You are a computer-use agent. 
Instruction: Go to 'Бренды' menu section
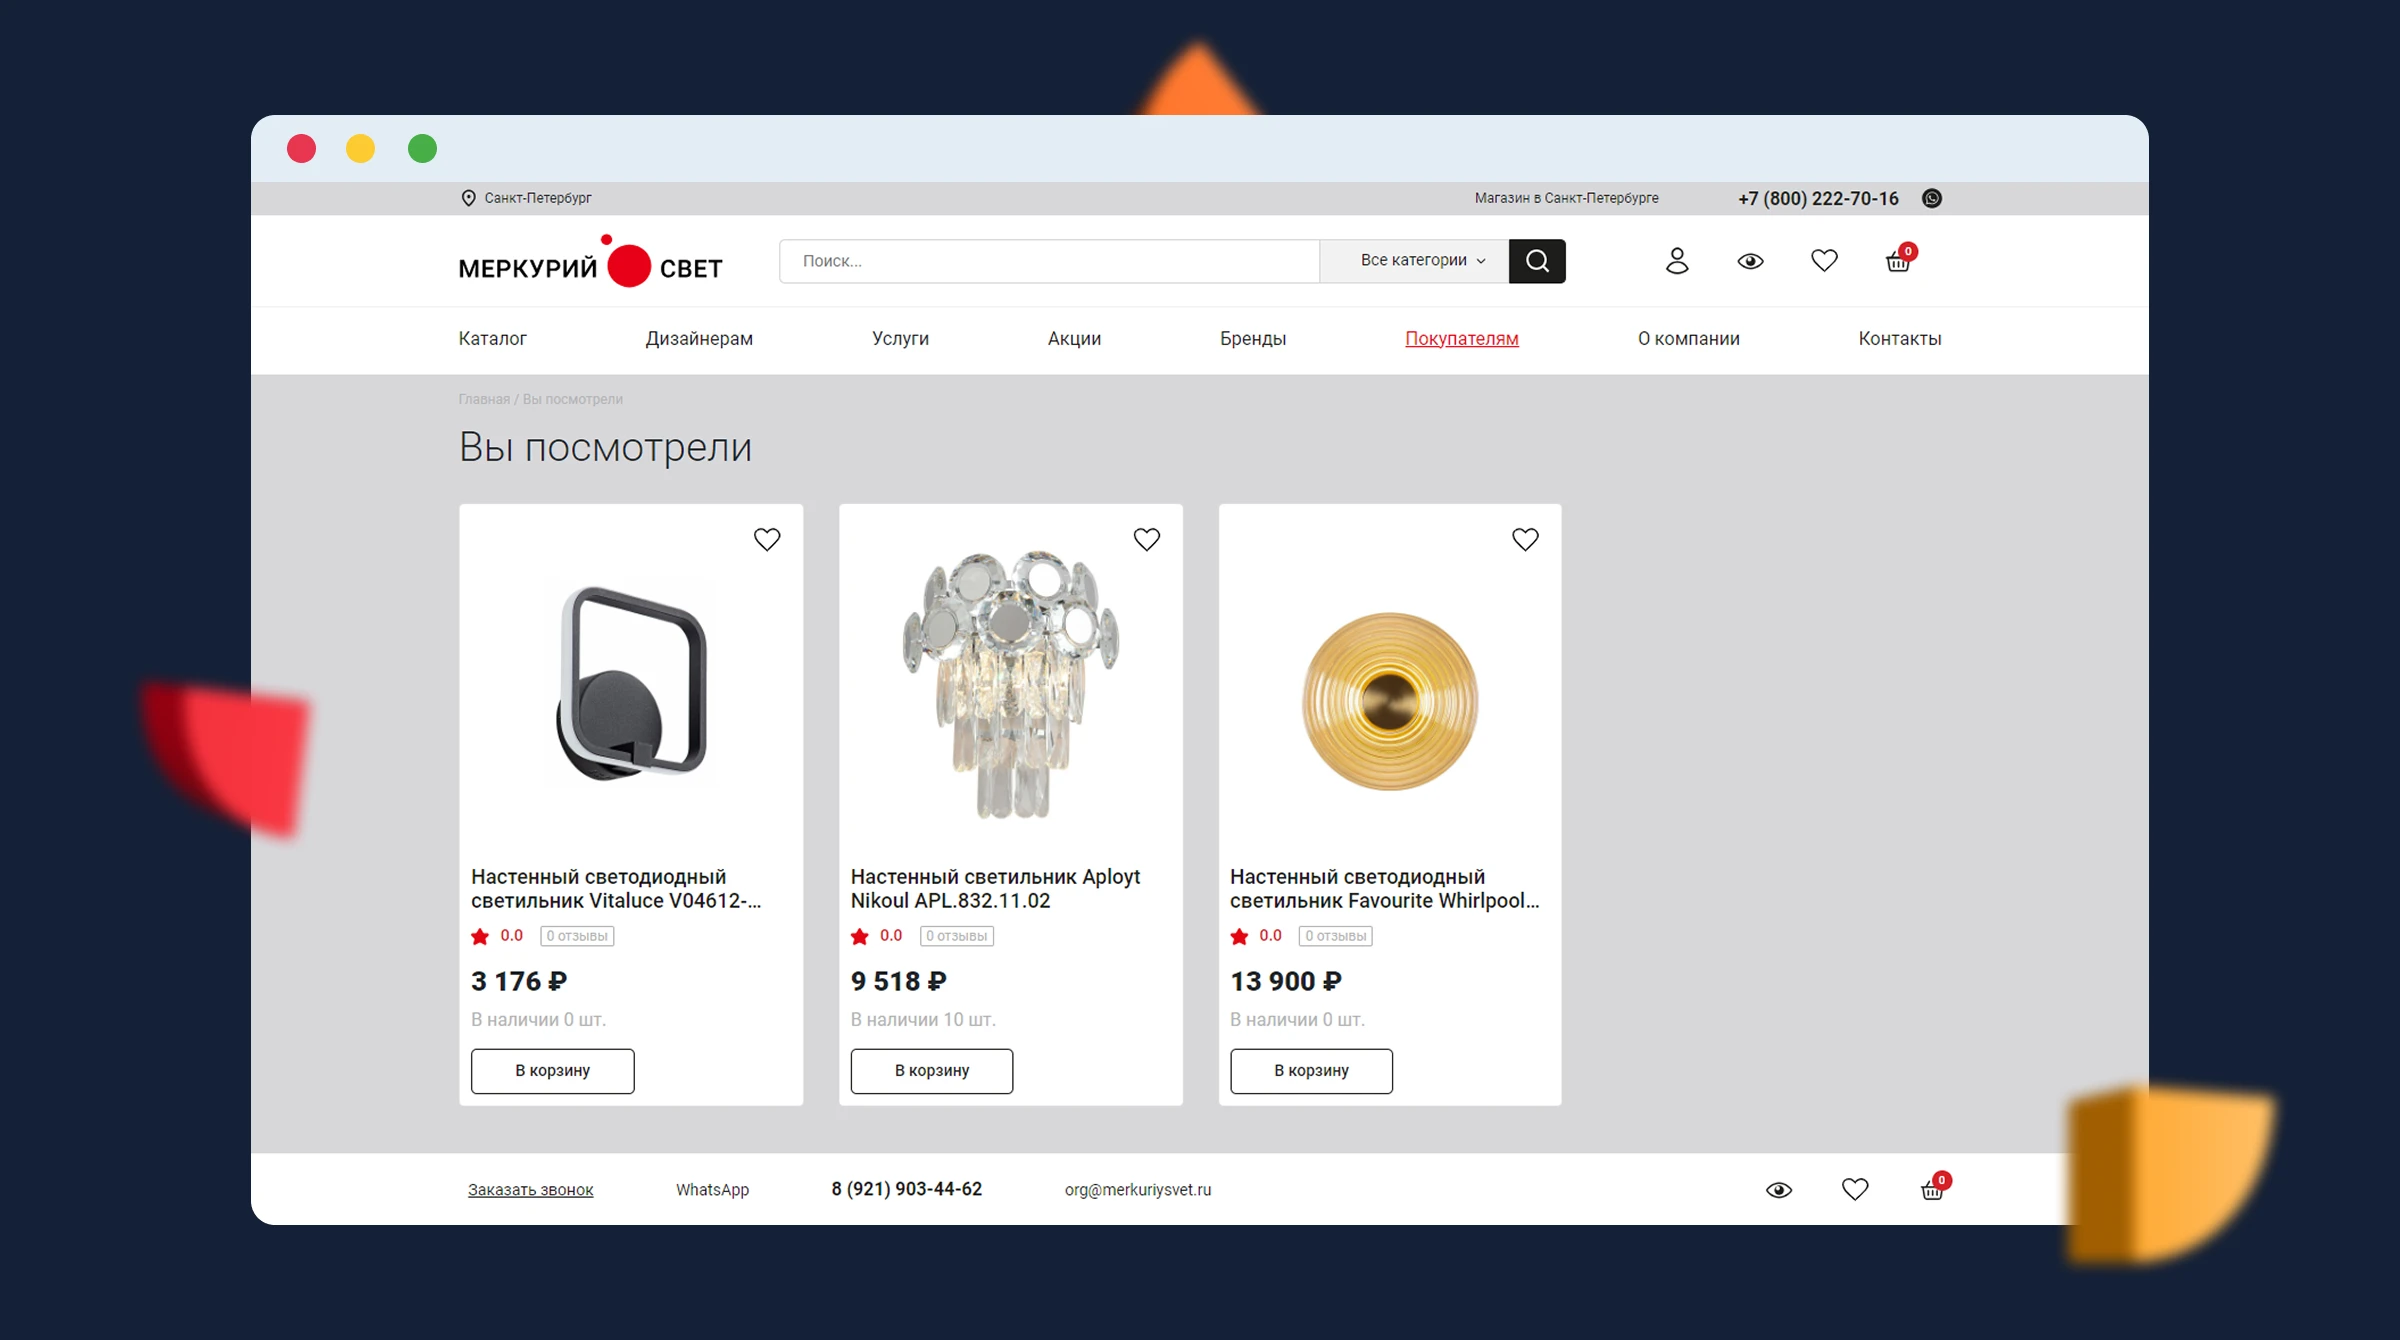tap(1252, 339)
